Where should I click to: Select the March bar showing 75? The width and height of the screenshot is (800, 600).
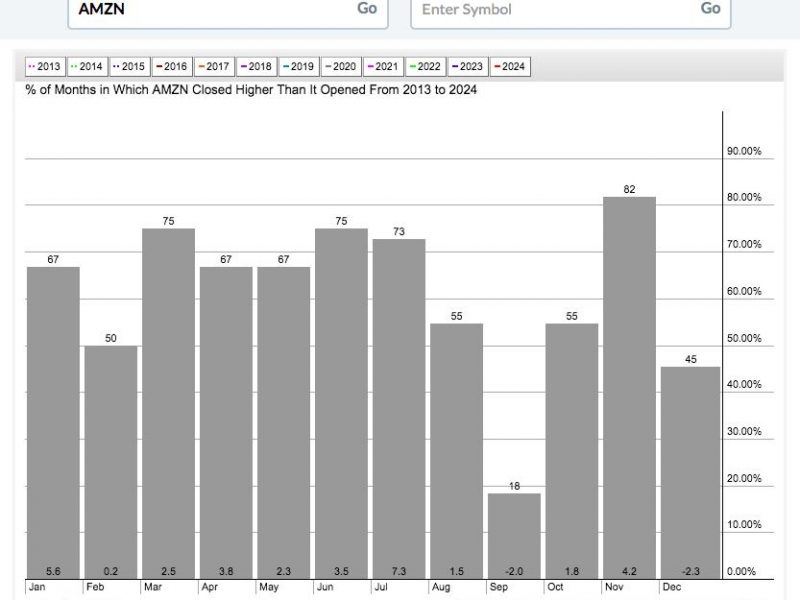click(x=168, y=404)
